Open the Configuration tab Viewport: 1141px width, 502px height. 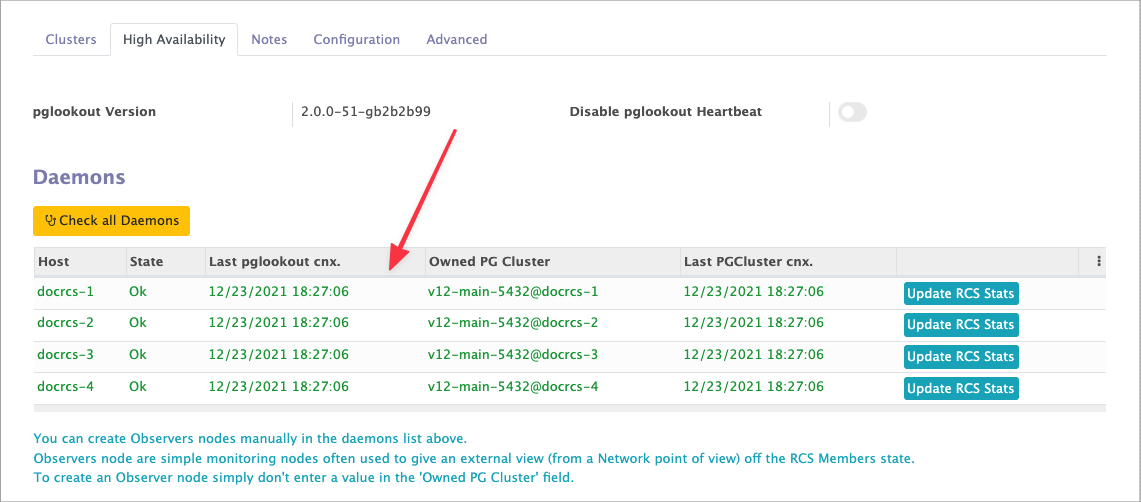(x=356, y=40)
